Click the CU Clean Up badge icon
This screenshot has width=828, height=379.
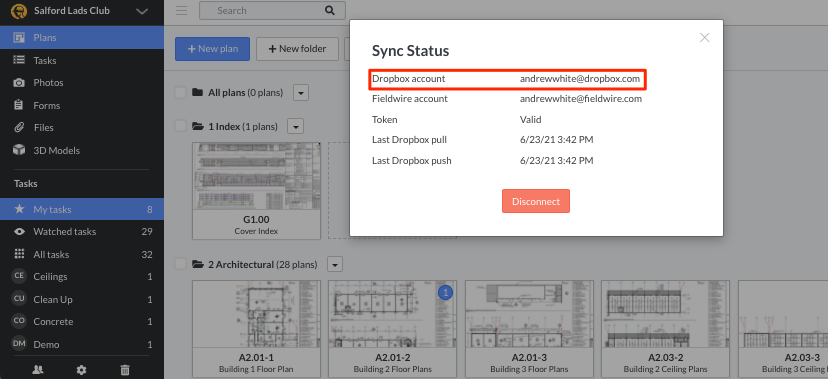coord(19,299)
